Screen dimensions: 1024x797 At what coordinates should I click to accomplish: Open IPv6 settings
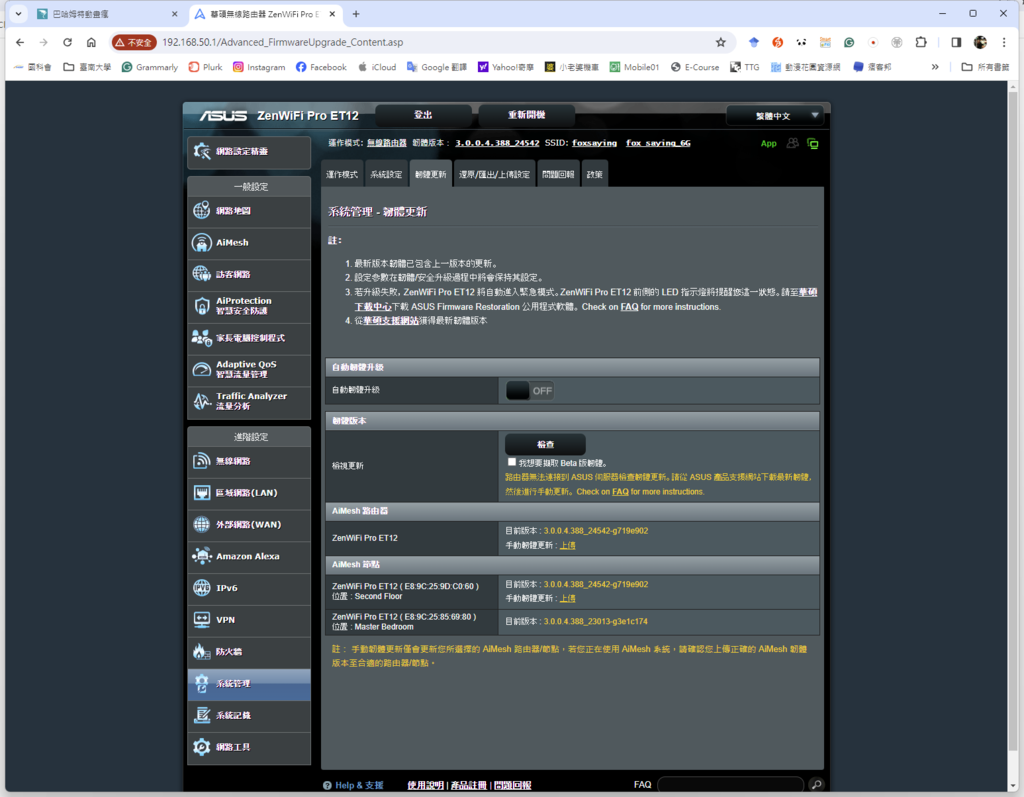click(249, 588)
